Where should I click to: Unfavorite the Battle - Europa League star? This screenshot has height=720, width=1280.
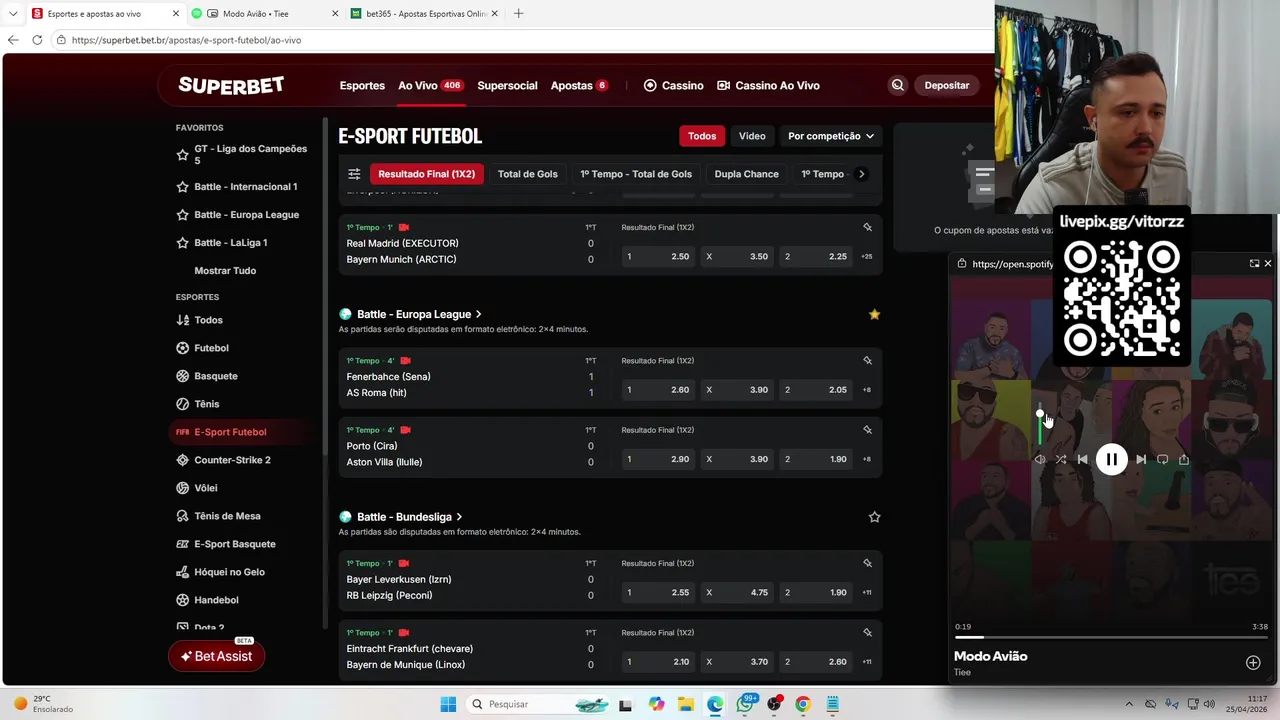[x=874, y=314]
